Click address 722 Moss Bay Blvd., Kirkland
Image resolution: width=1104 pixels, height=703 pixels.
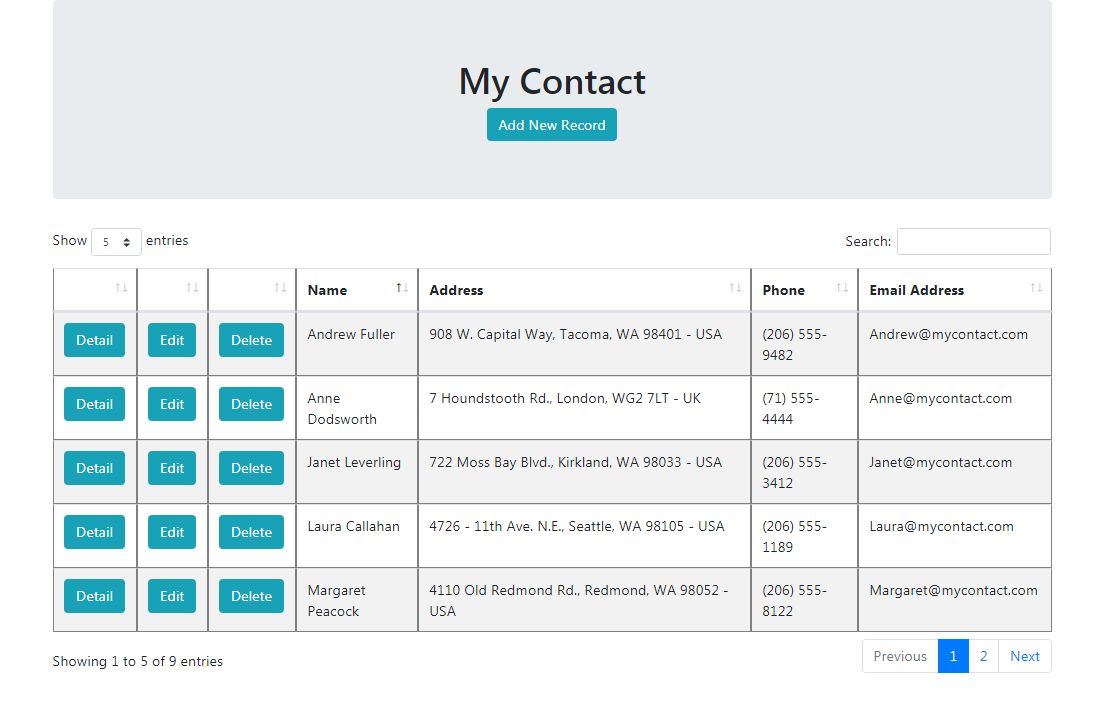tap(575, 463)
